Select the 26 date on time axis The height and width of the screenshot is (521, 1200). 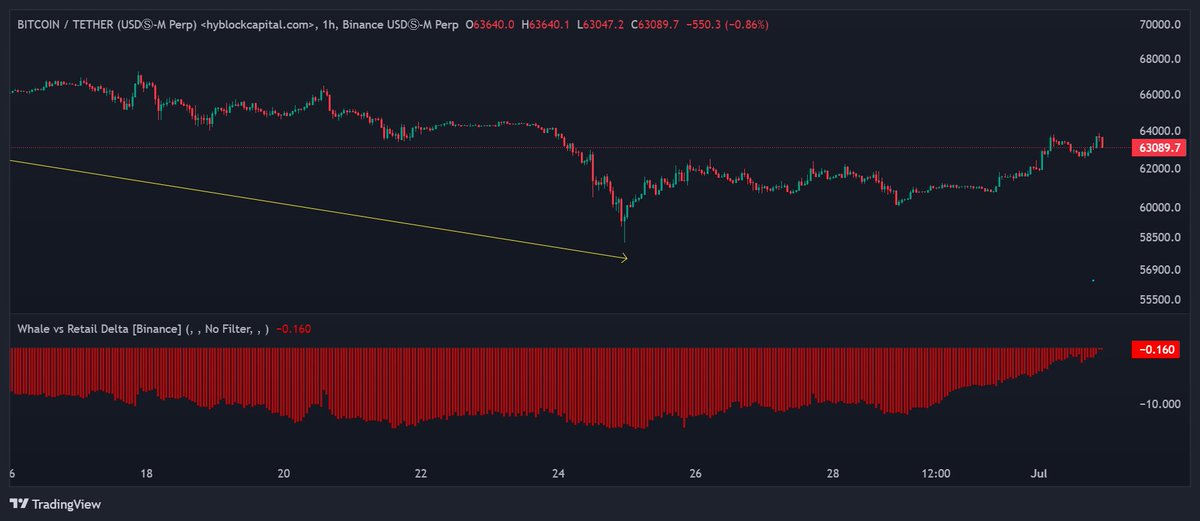[x=696, y=473]
